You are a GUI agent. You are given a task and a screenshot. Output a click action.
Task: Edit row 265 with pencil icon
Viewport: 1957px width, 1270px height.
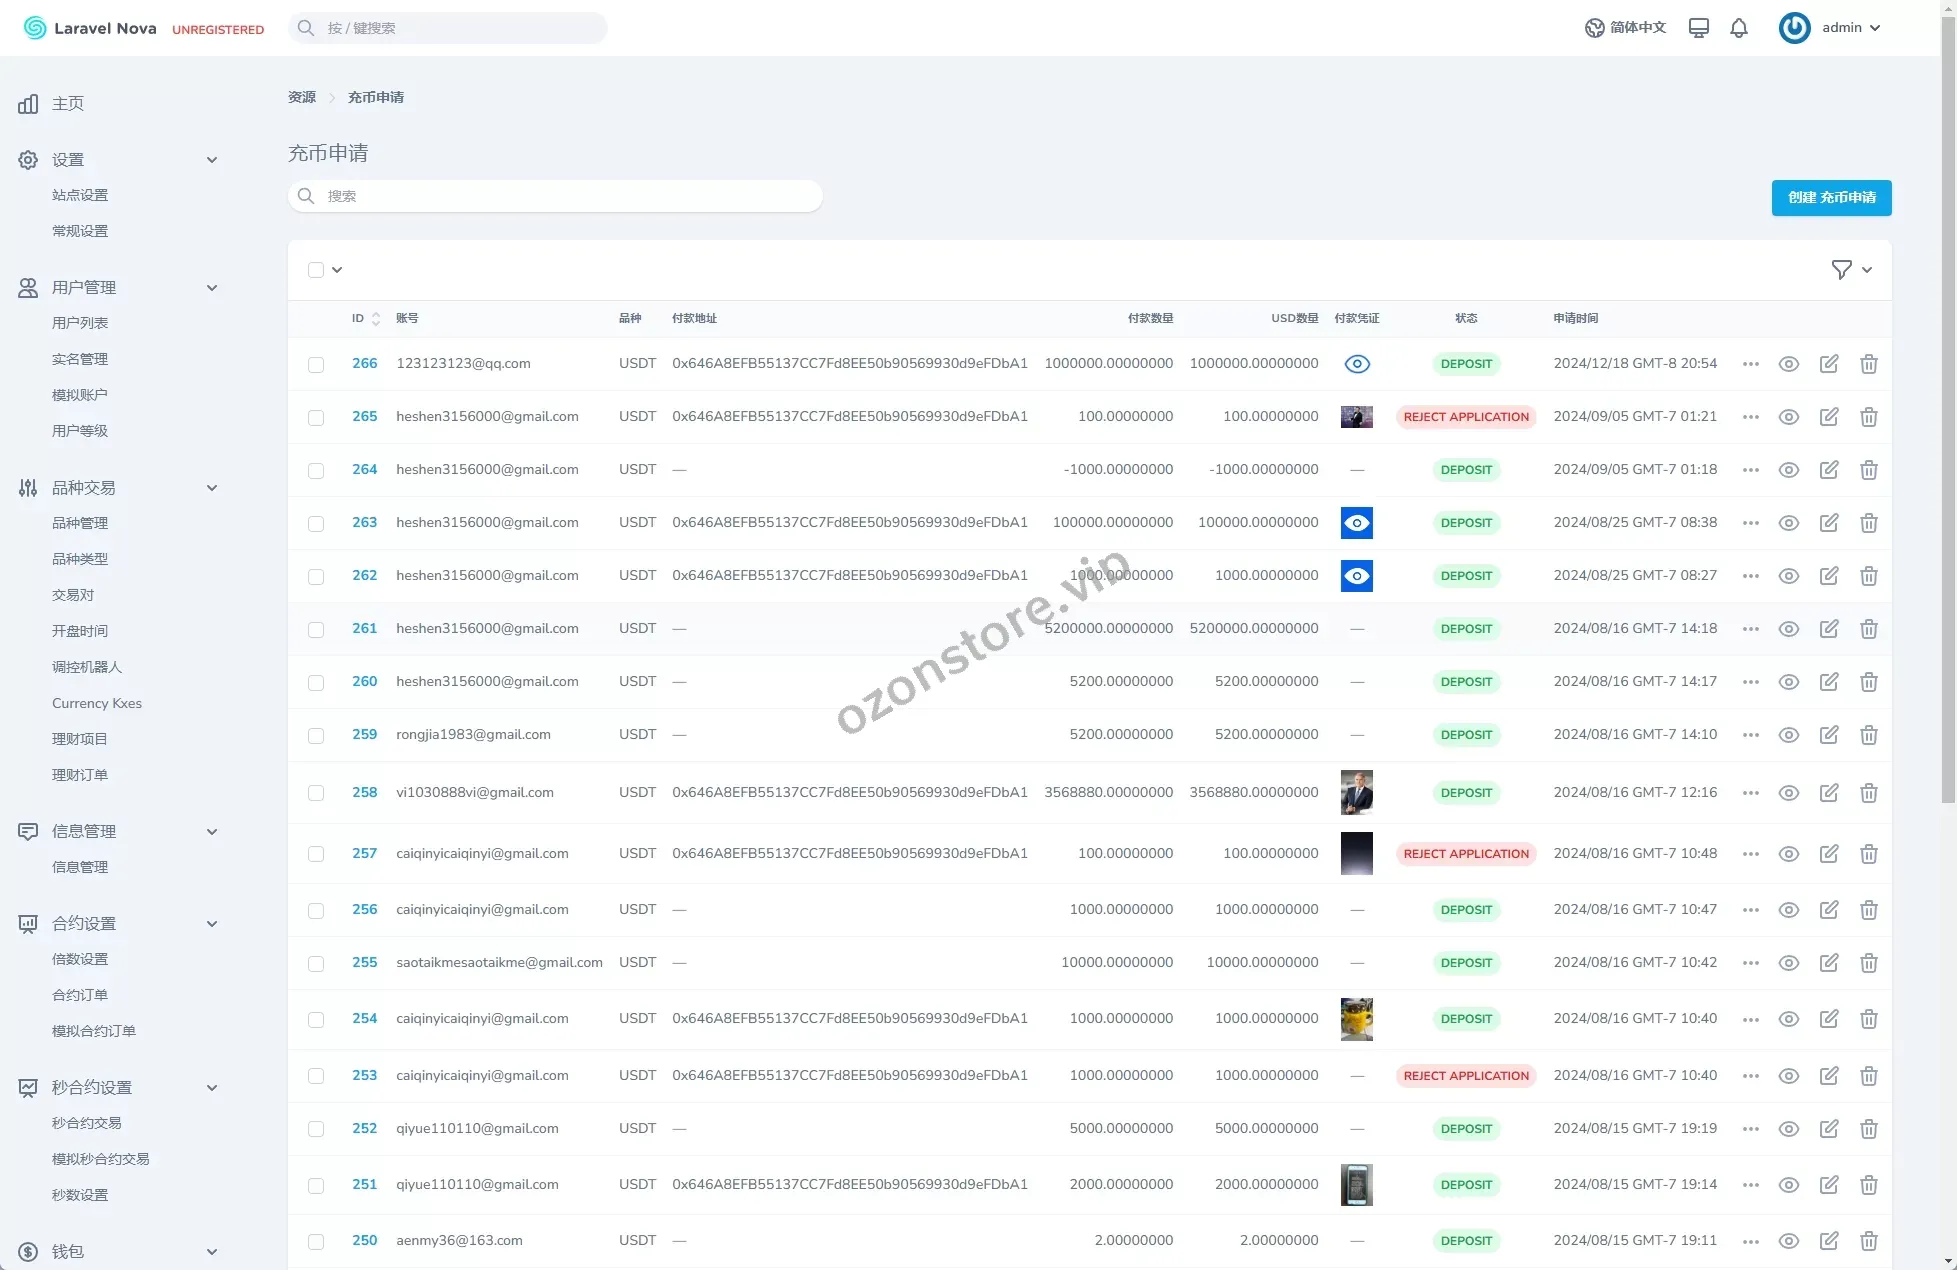pyautogui.click(x=1828, y=417)
